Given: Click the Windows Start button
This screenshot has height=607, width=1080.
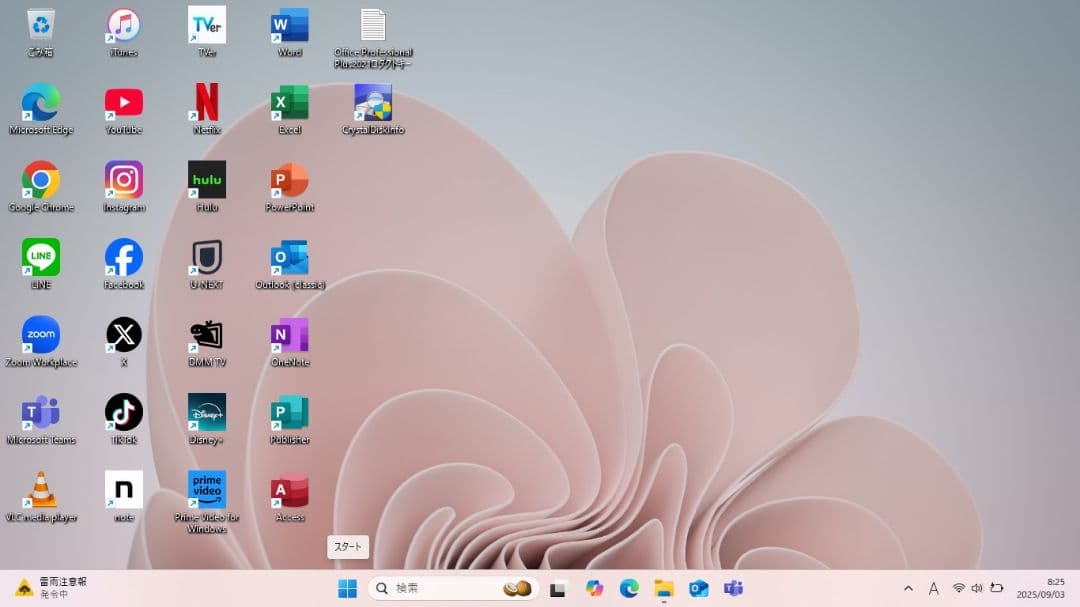Looking at the screenshot, I should point(348,588).
